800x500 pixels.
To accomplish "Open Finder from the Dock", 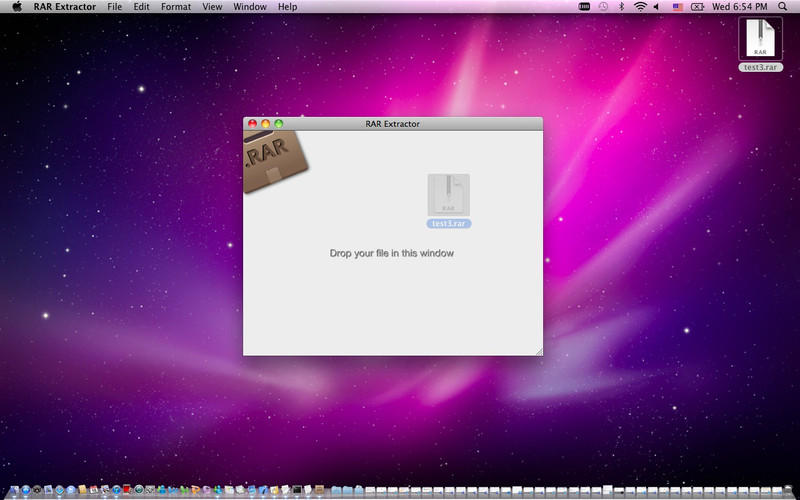I will (x=14, y=490).
